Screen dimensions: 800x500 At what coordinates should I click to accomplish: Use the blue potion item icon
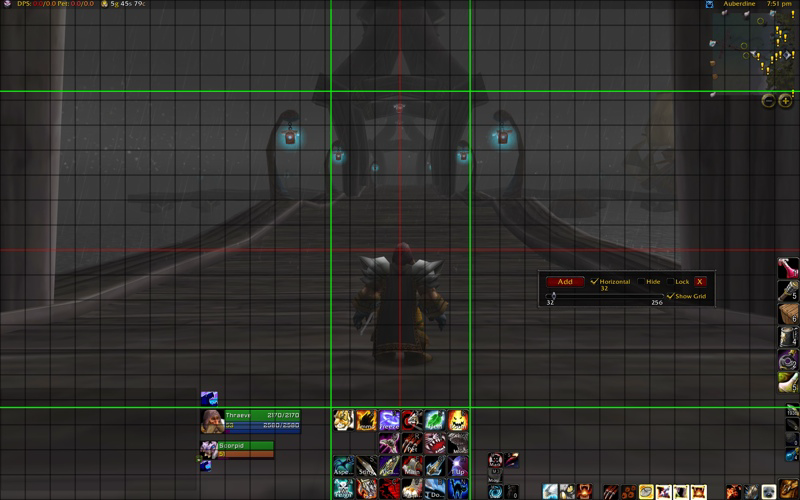(792, 453)
